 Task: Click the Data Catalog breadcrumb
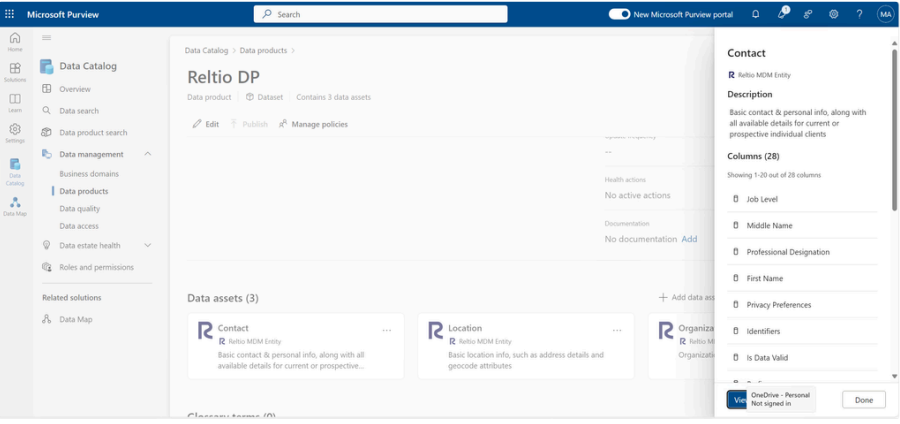pyautogui.click(x=206, y=50)
